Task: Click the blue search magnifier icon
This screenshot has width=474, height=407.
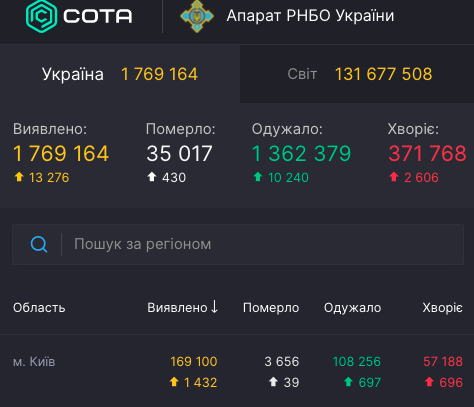Action: (39, 244)
